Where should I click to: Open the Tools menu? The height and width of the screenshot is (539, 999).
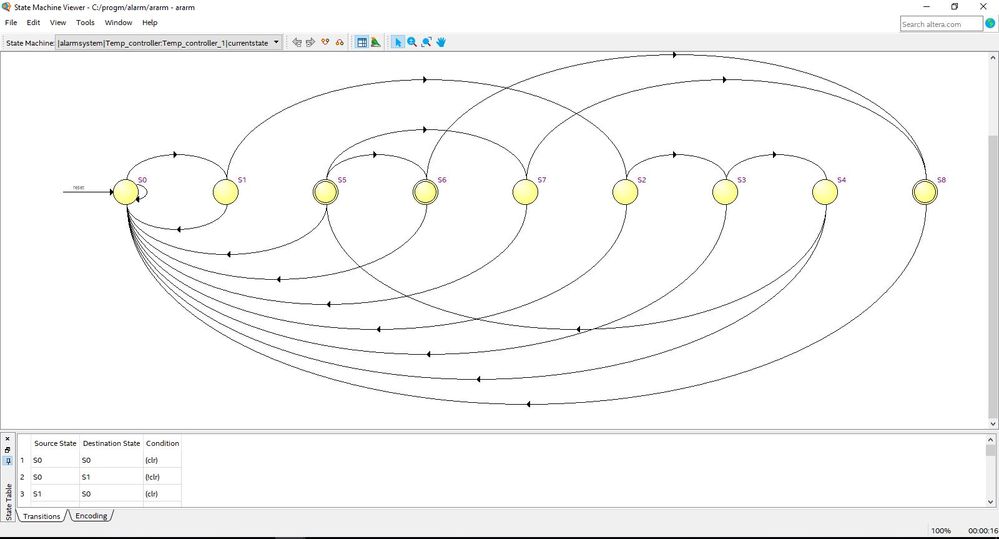click(85, 22)
